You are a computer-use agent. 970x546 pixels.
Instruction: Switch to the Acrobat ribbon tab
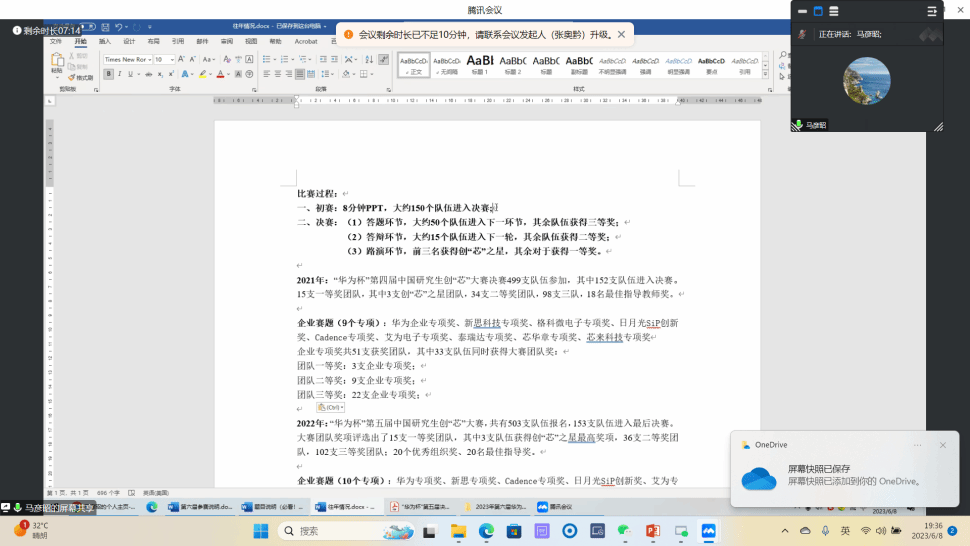(305, 41)
